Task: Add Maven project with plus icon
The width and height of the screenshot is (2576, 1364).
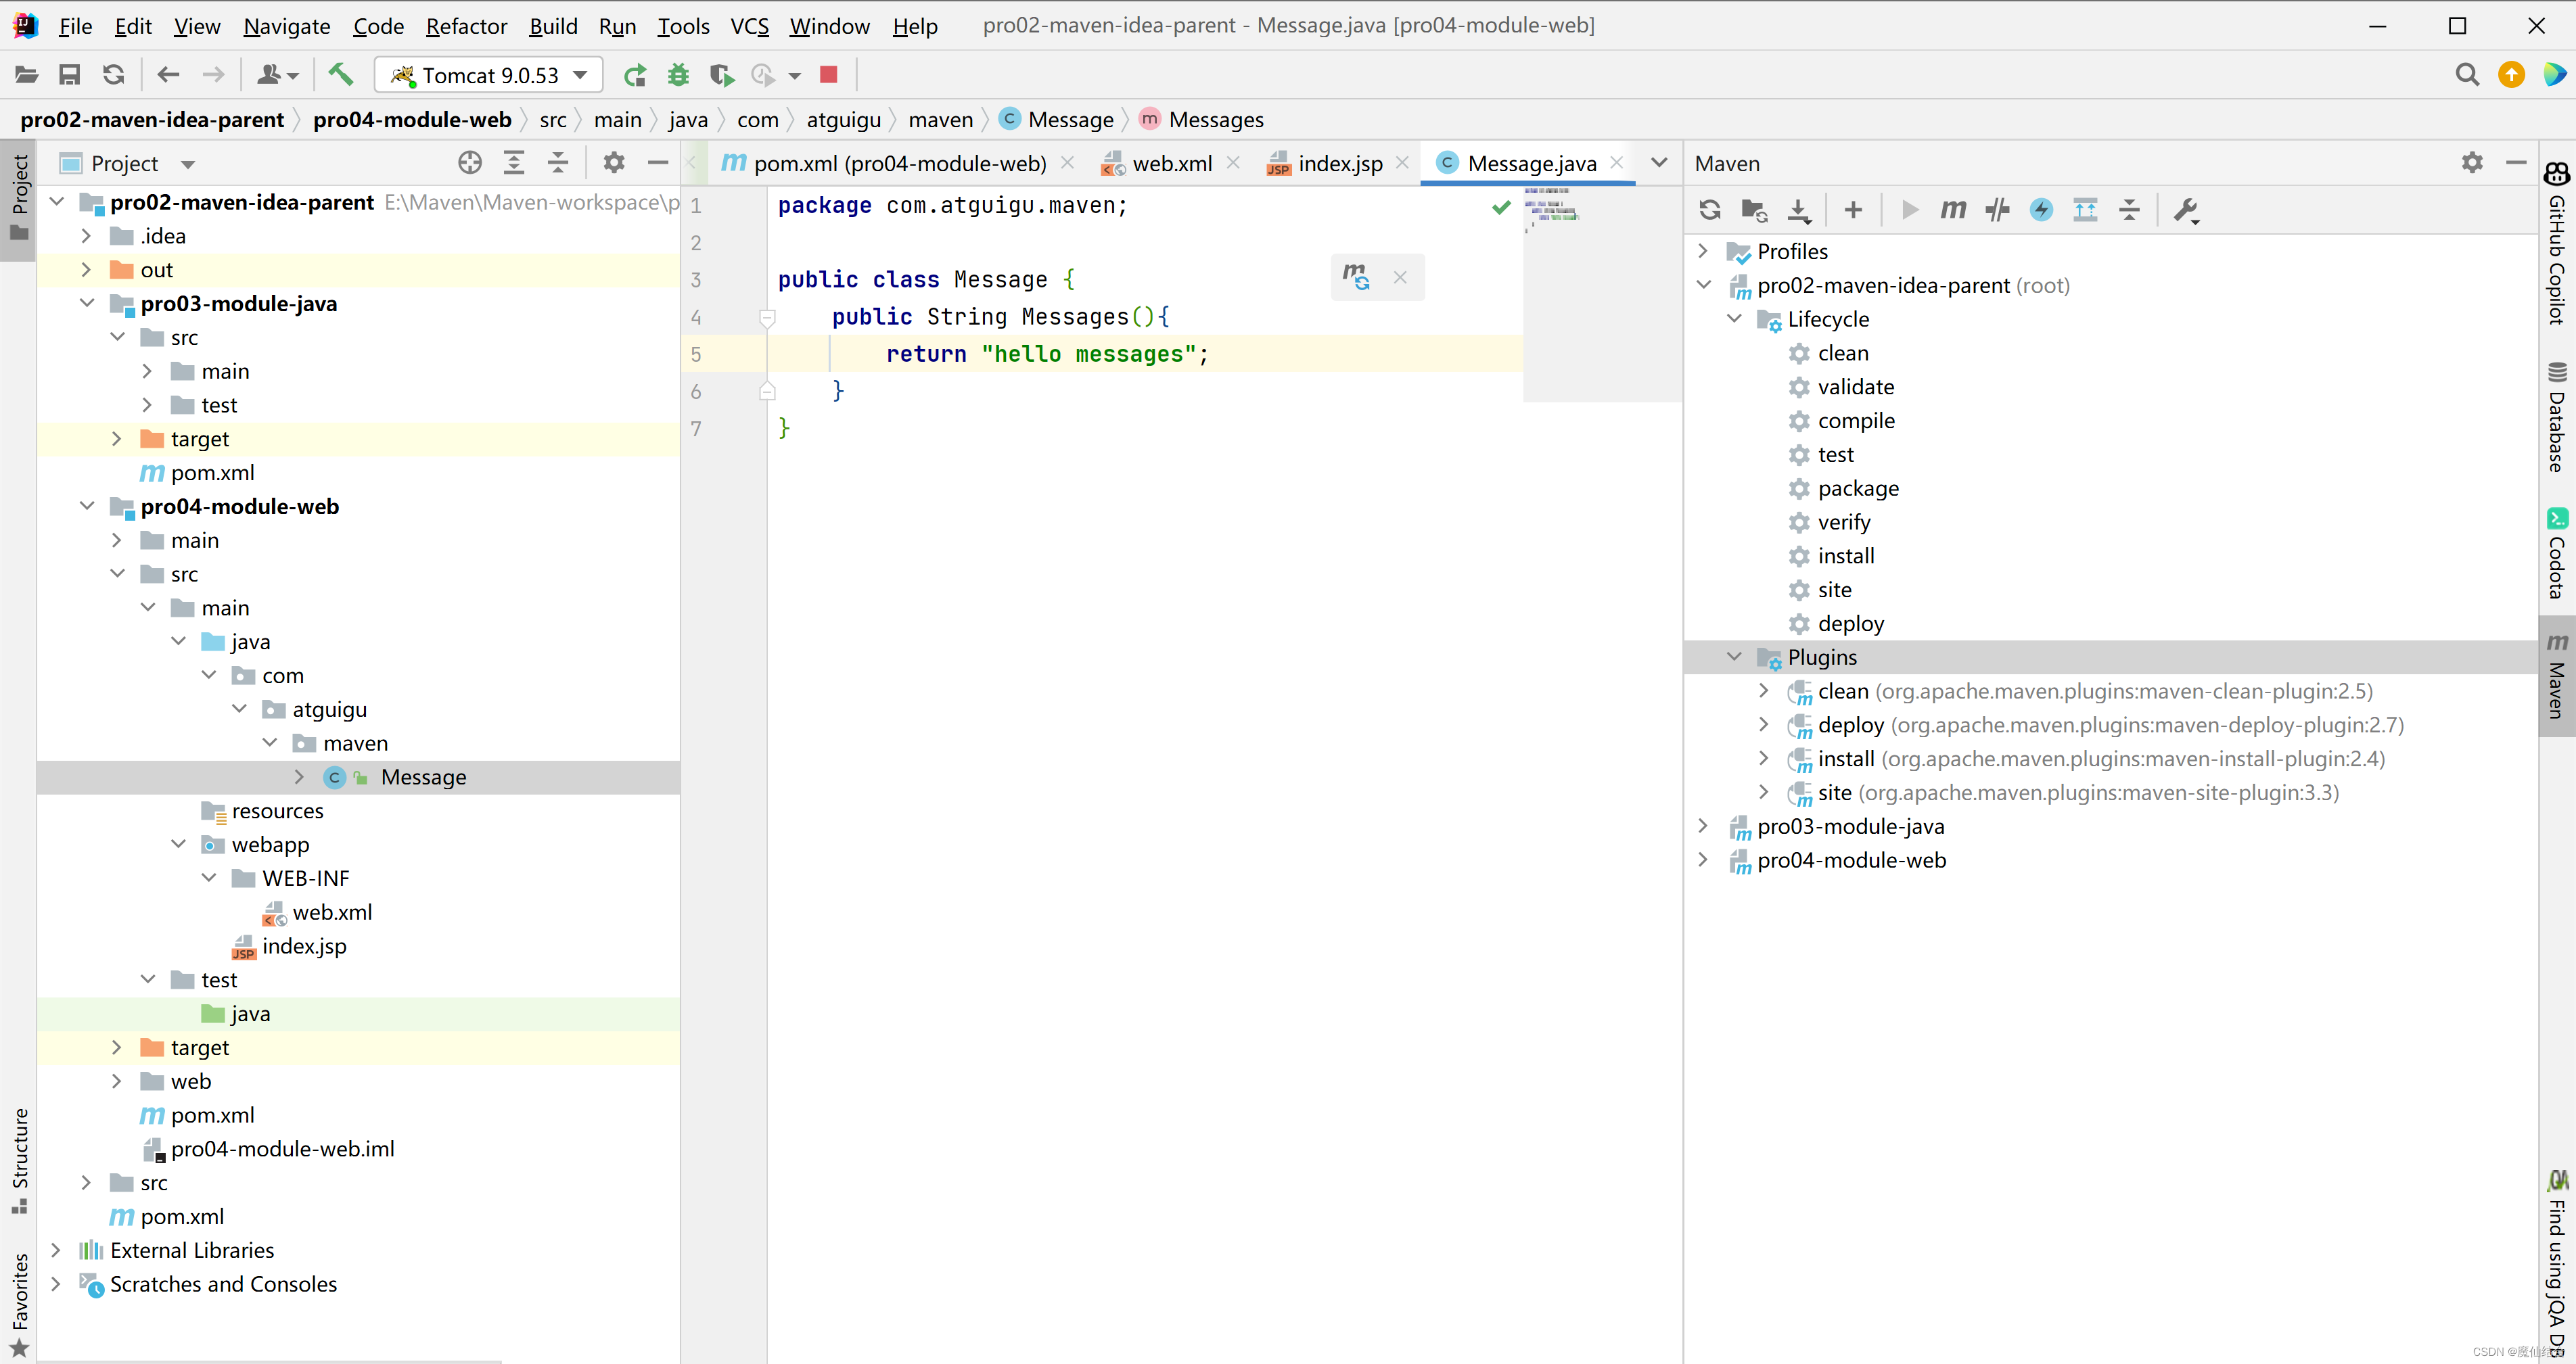Action: tap(1853, 210)
